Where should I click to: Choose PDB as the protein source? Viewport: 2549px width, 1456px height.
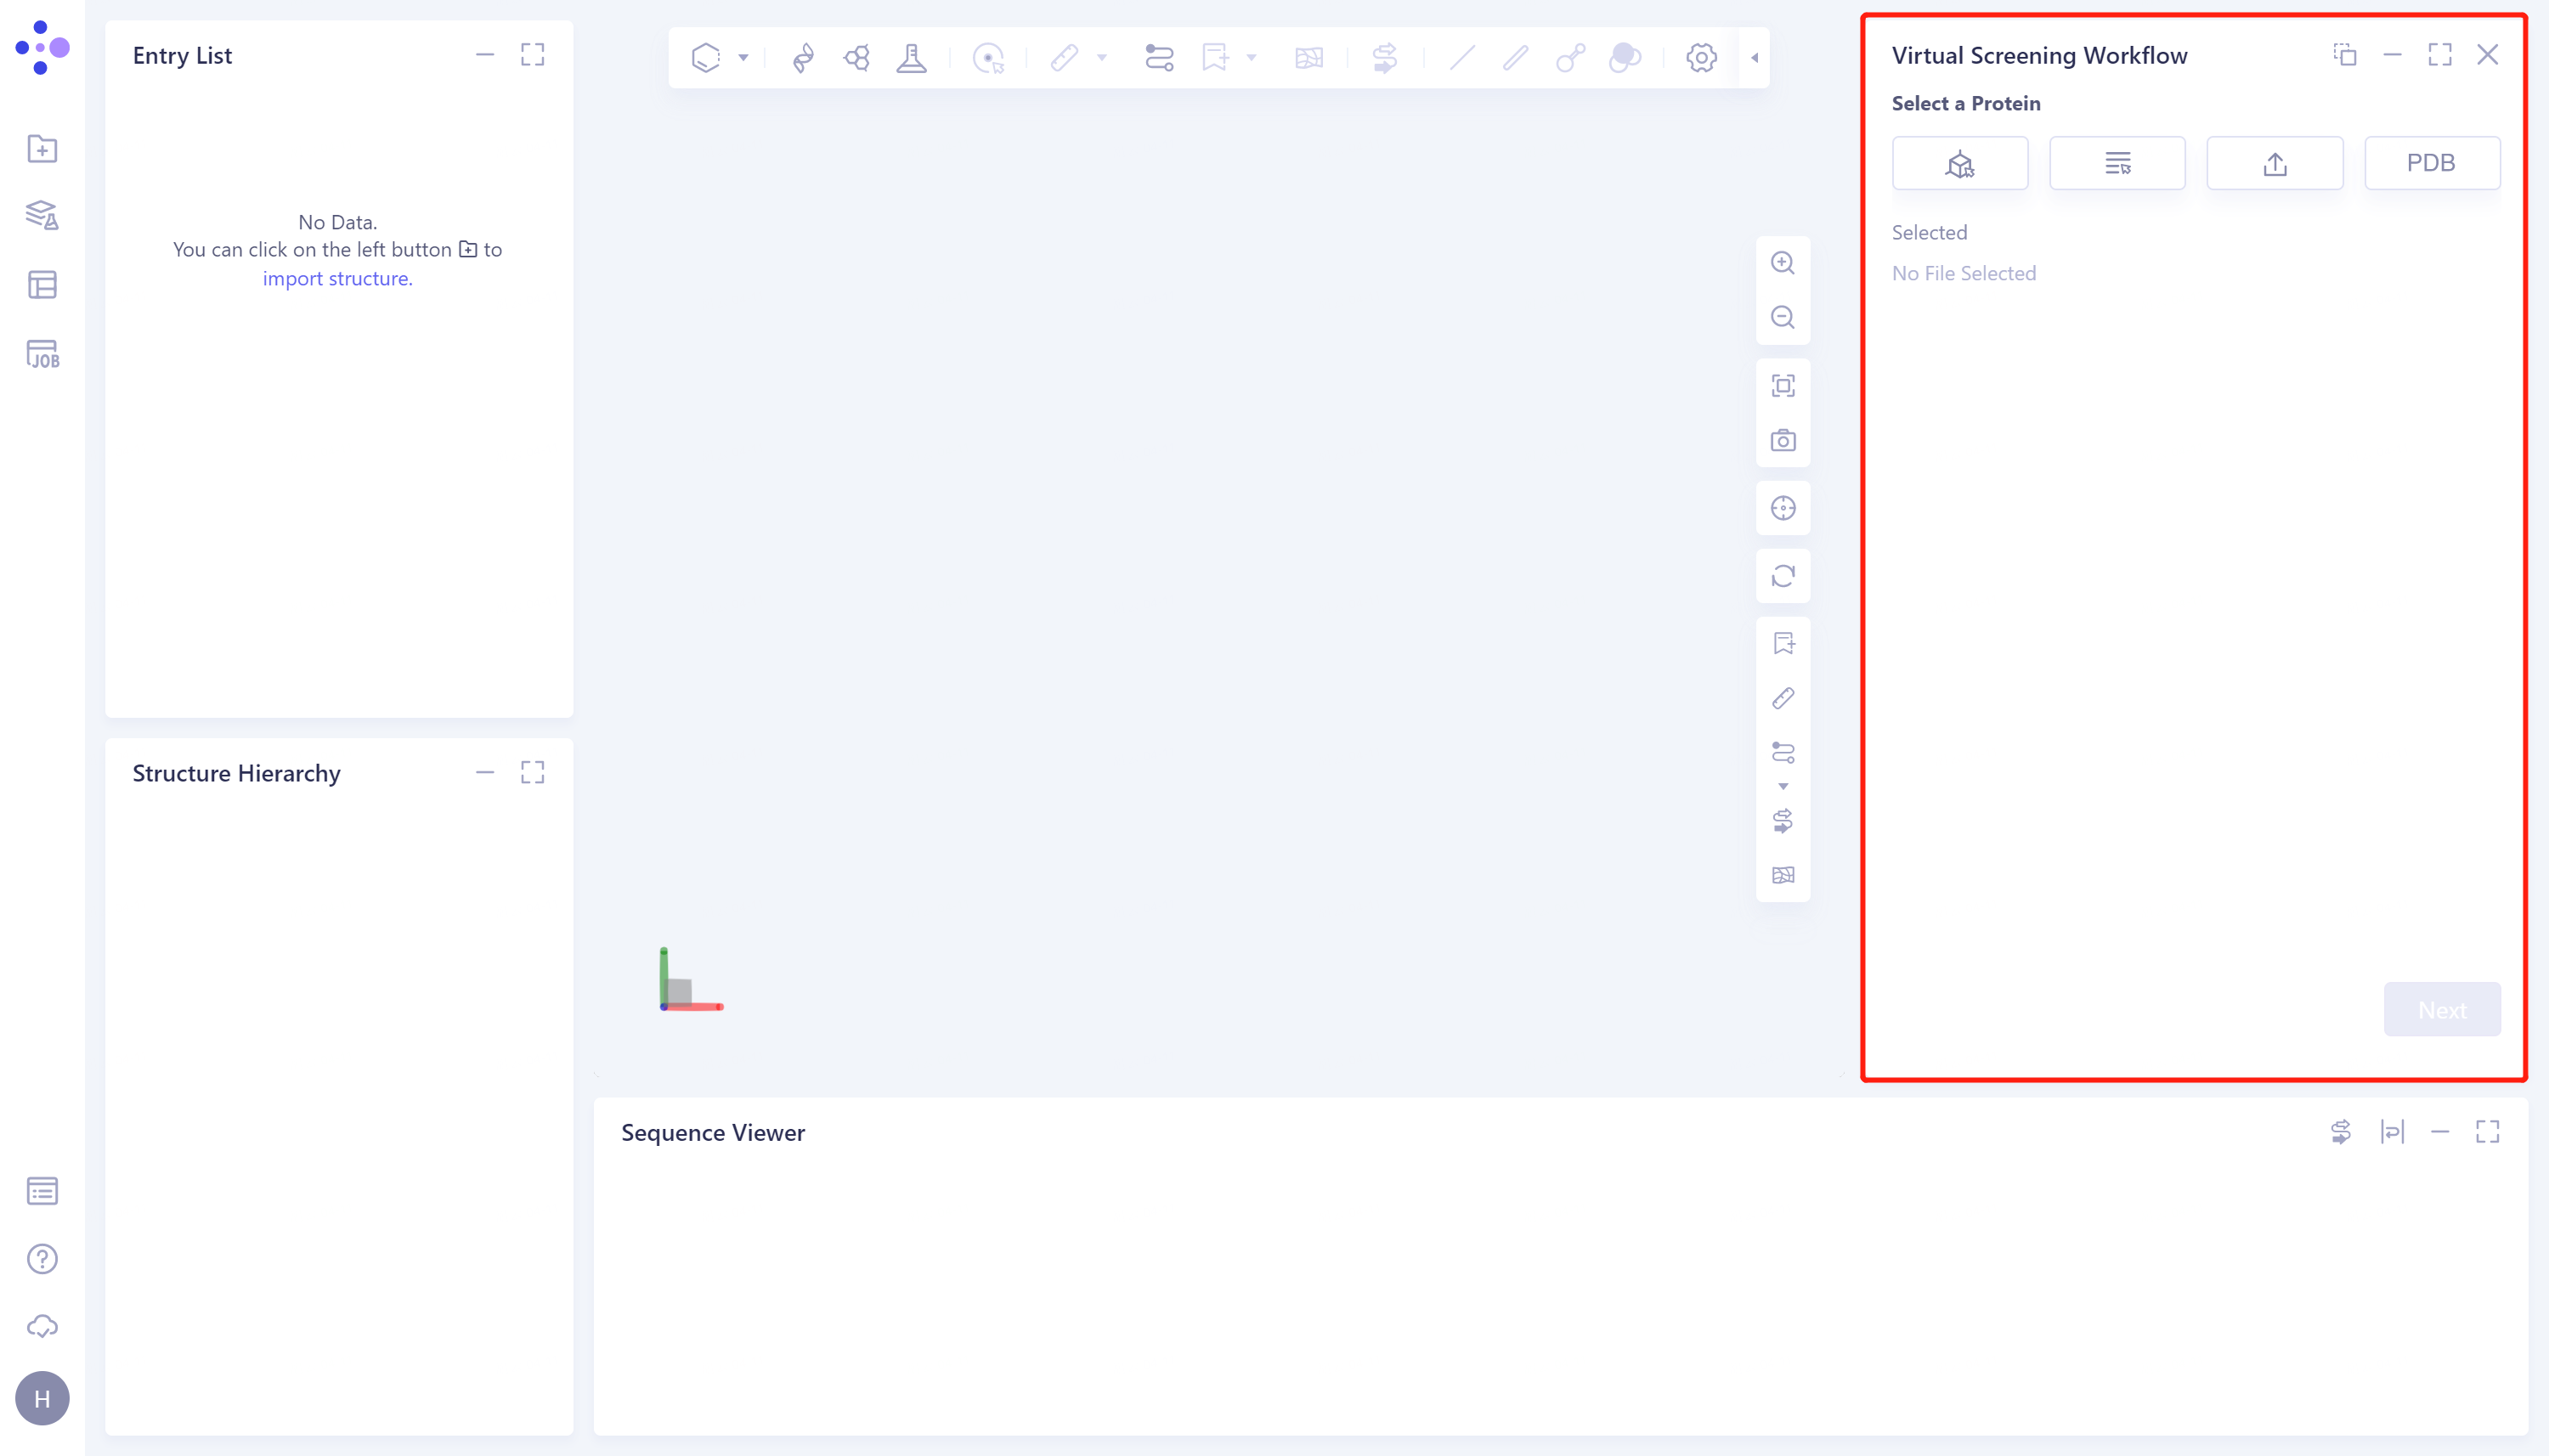pos(2432,162)
